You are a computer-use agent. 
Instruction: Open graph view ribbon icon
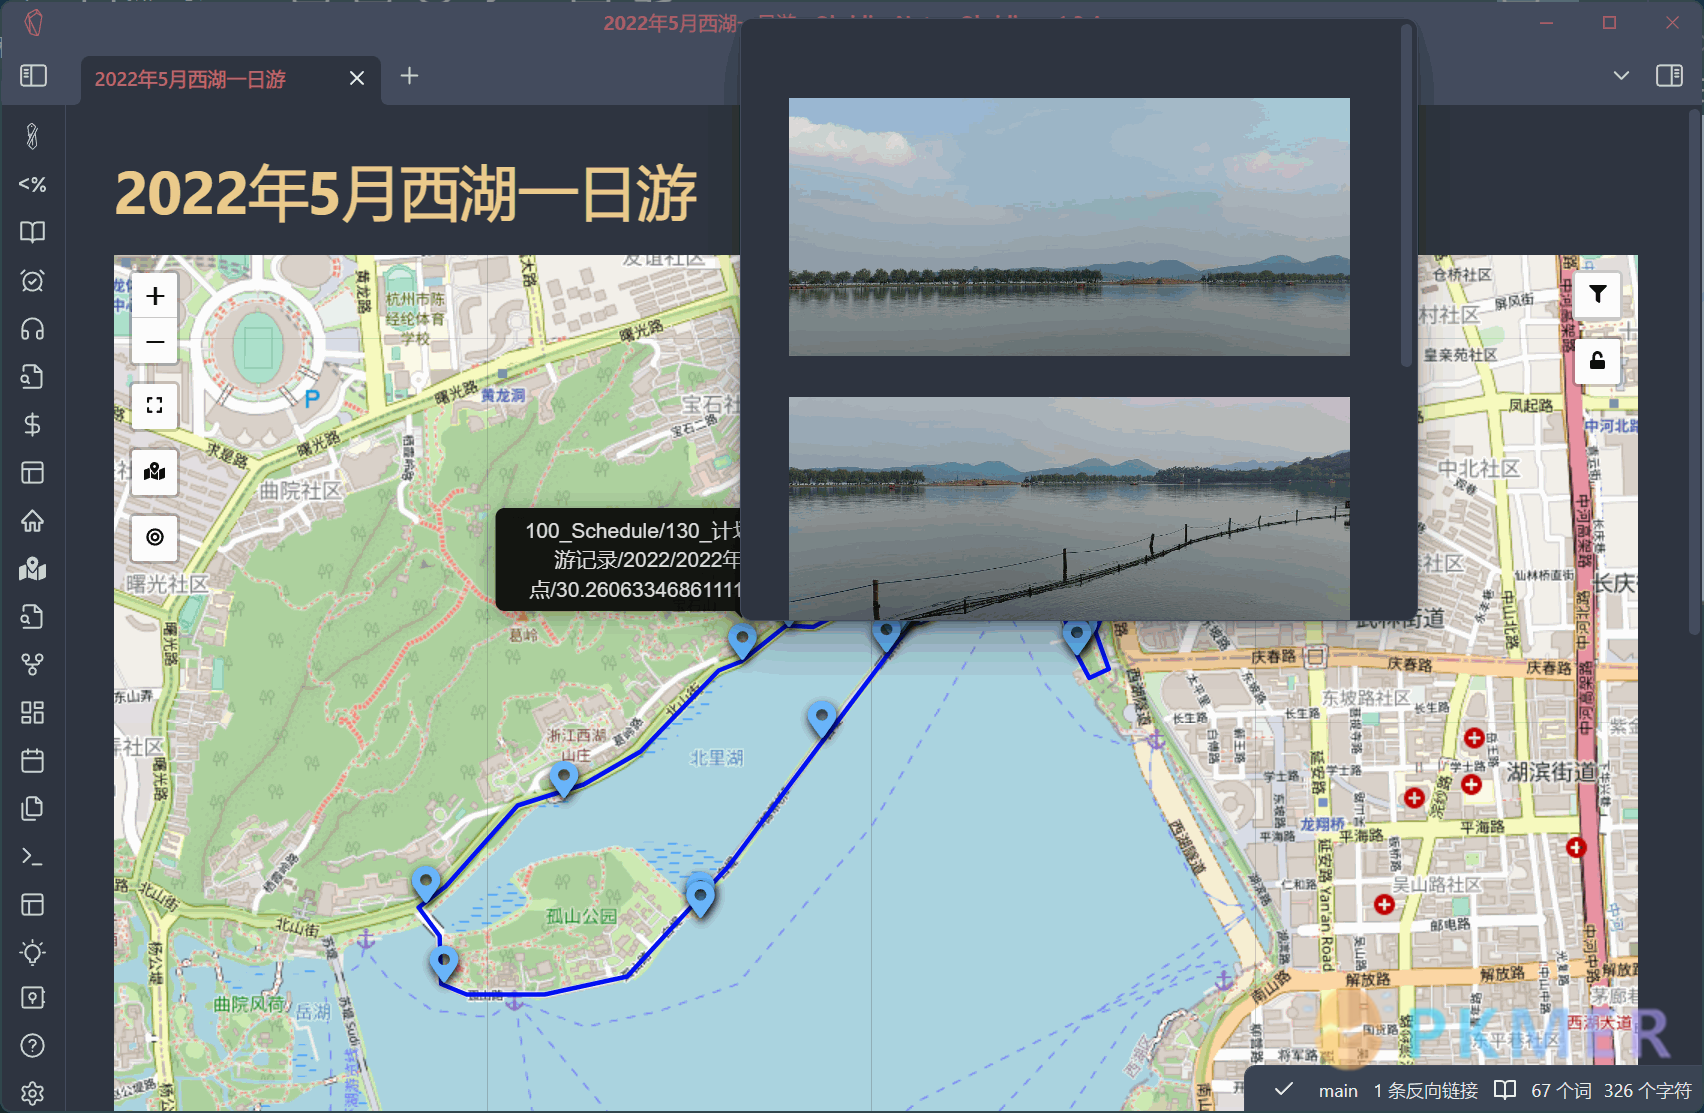coord(32,664)
